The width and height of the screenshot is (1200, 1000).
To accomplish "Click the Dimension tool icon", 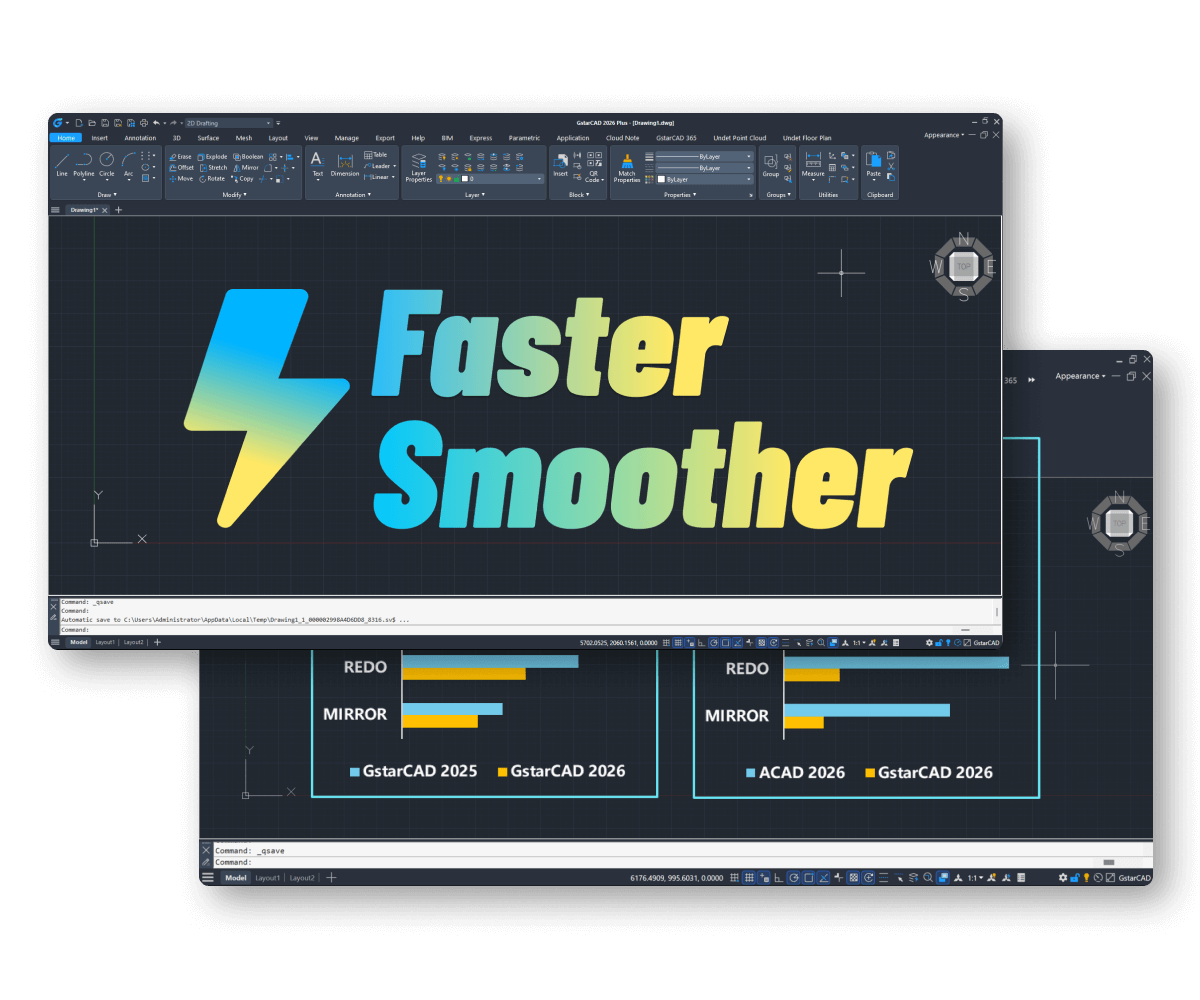I will coord(344,165).
